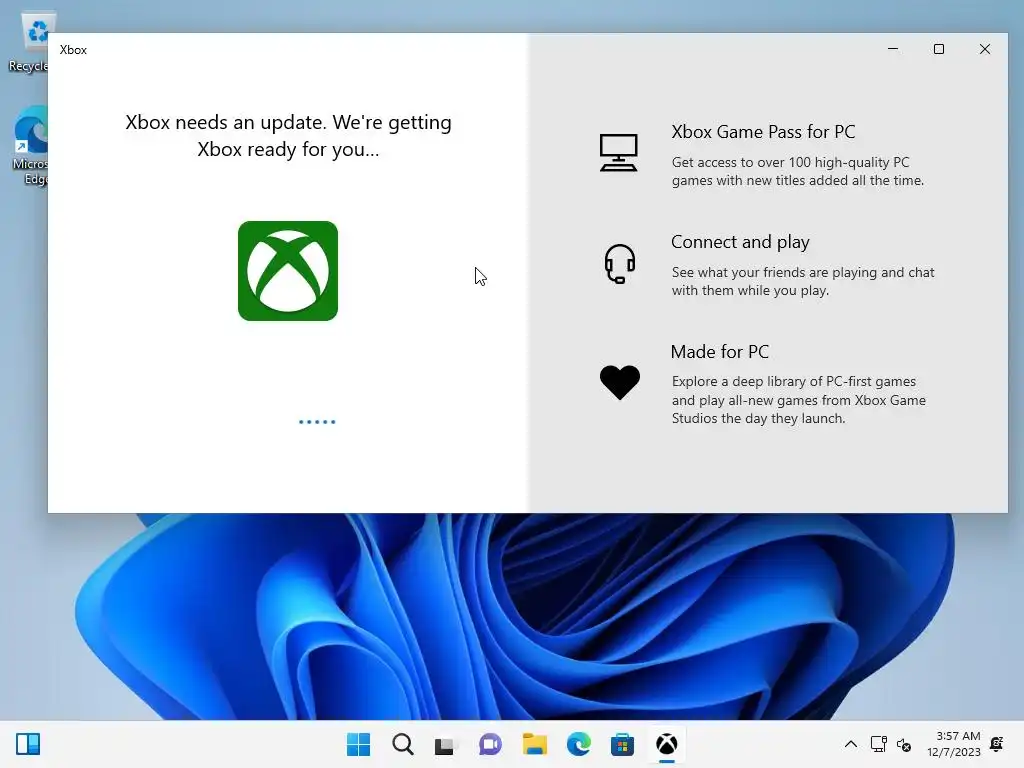This screenshot has width=1024, height=768.
Task: Open taskbar Search magnifier
Action: (x=403, y=744)
